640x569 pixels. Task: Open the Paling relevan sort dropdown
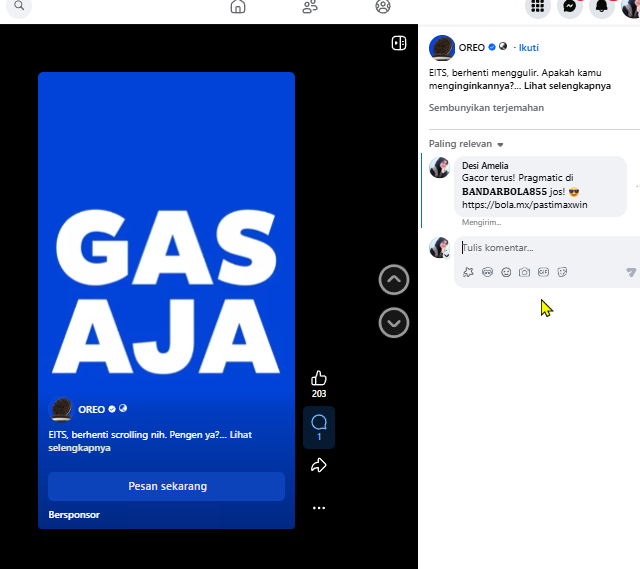(466, 144)
